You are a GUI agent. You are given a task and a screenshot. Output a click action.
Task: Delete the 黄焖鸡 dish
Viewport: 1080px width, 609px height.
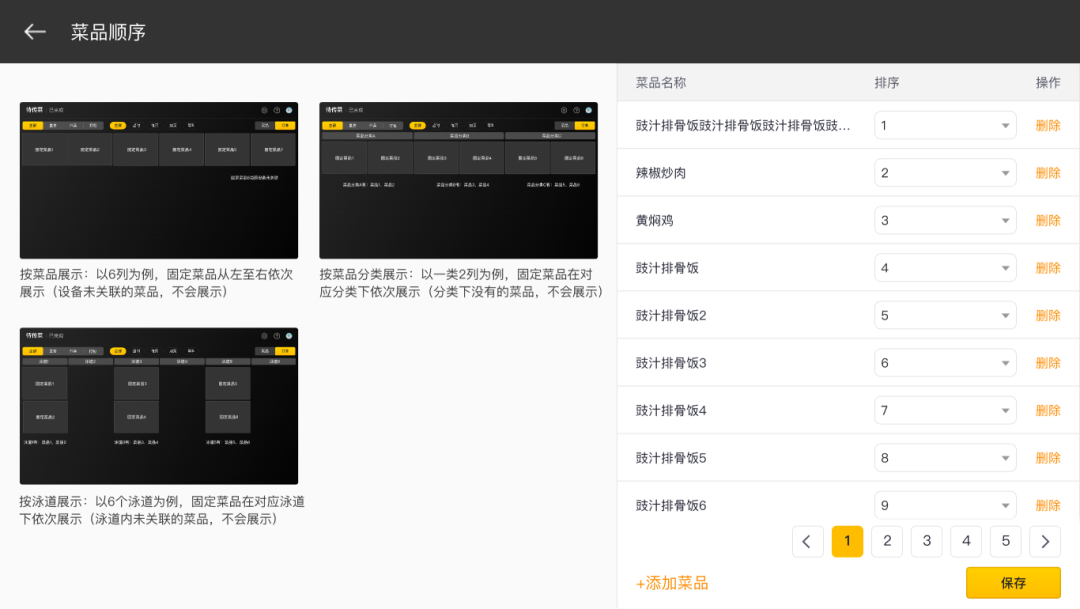(x=1047, y=220)
